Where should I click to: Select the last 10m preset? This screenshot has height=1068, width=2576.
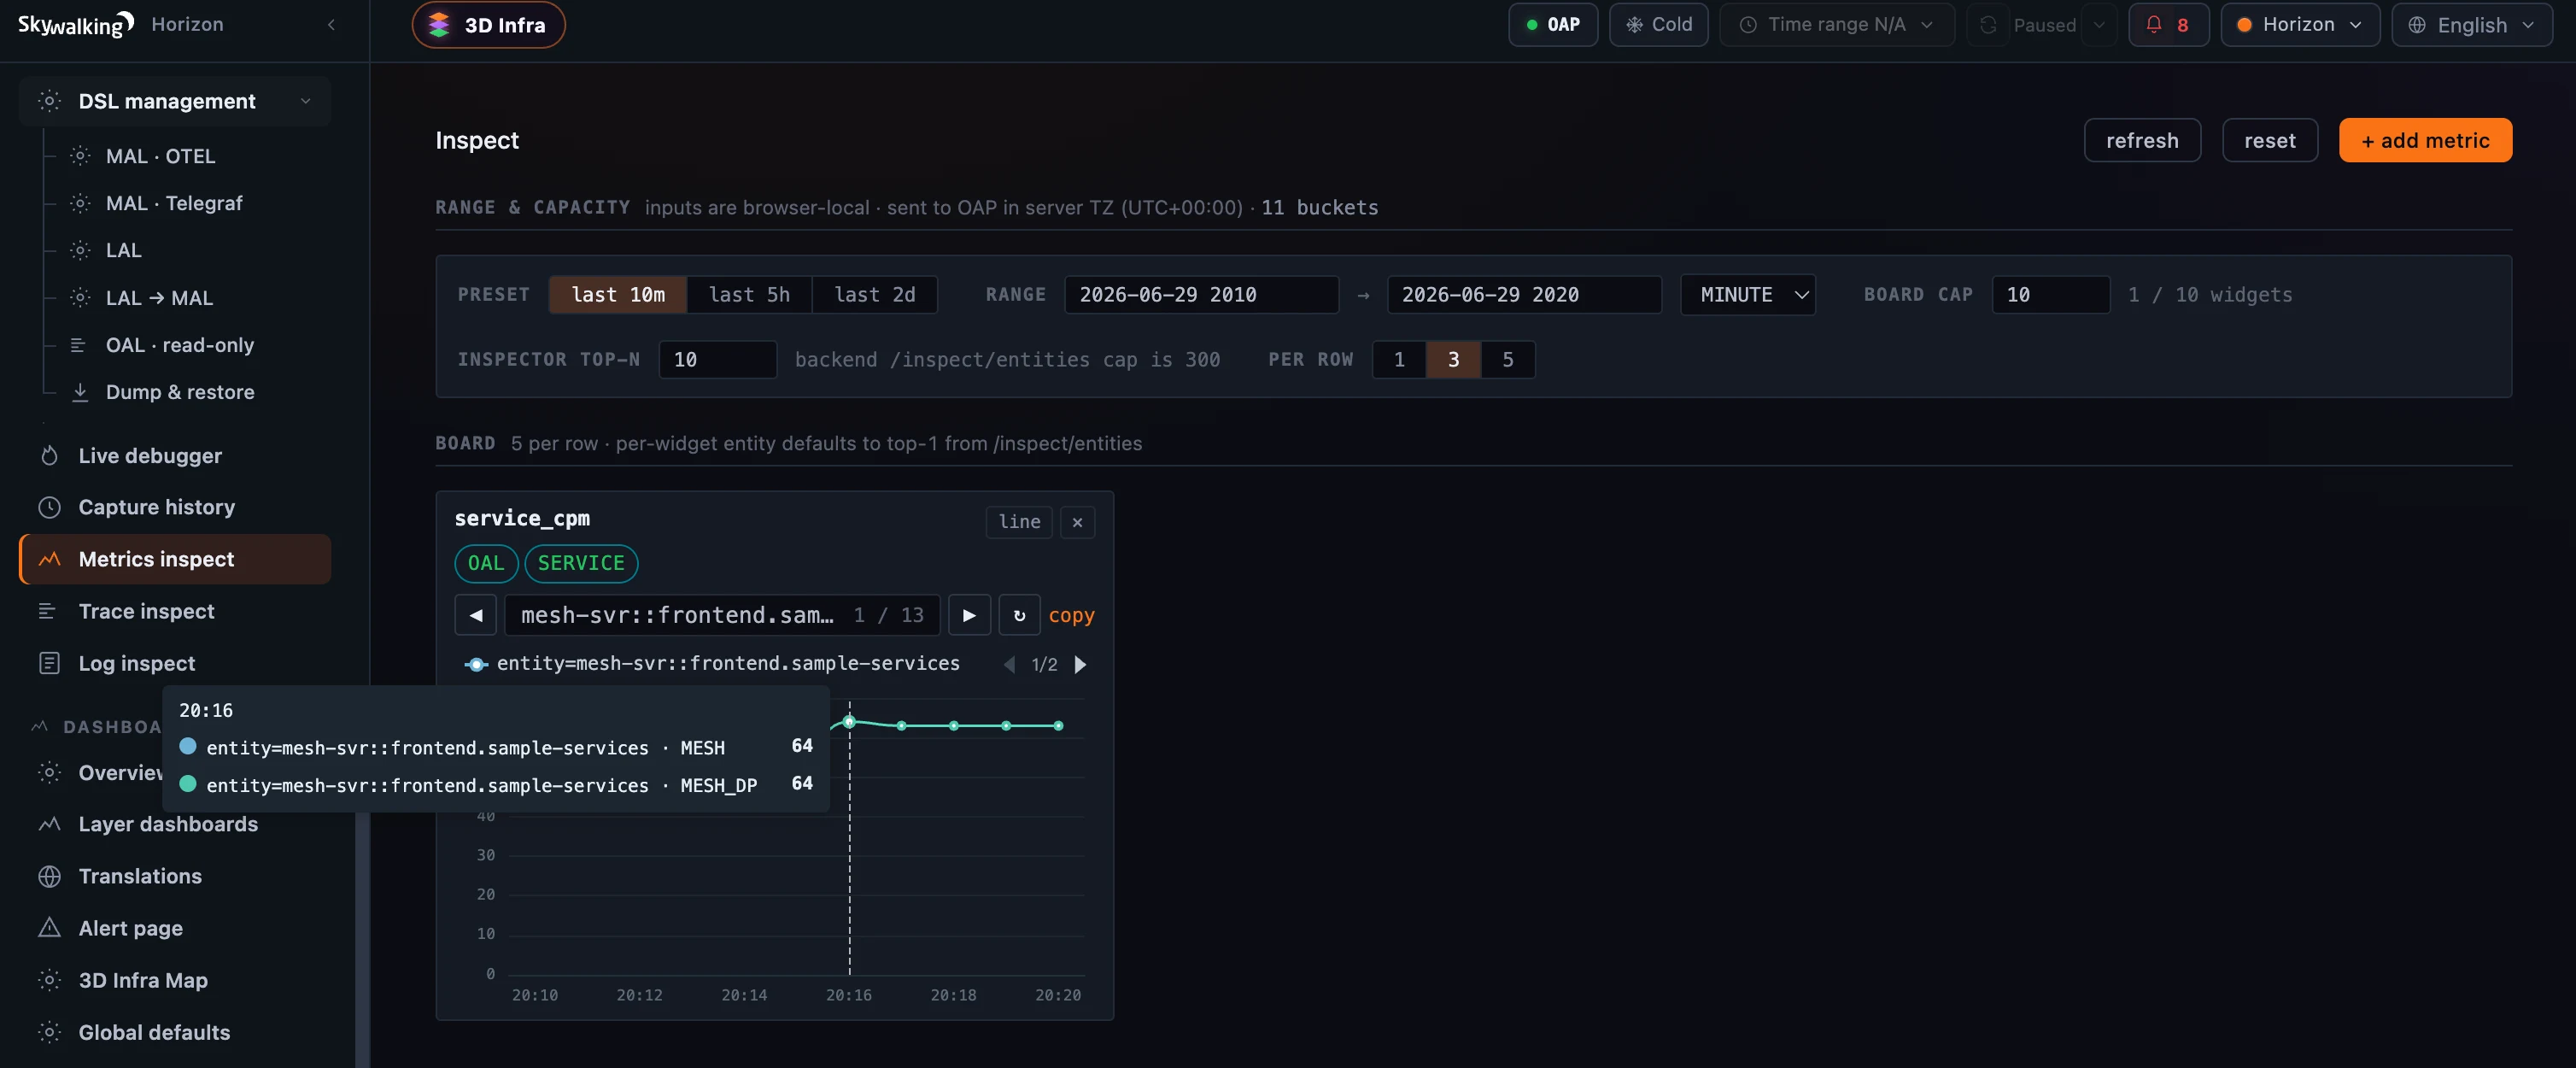click(618, 295)
